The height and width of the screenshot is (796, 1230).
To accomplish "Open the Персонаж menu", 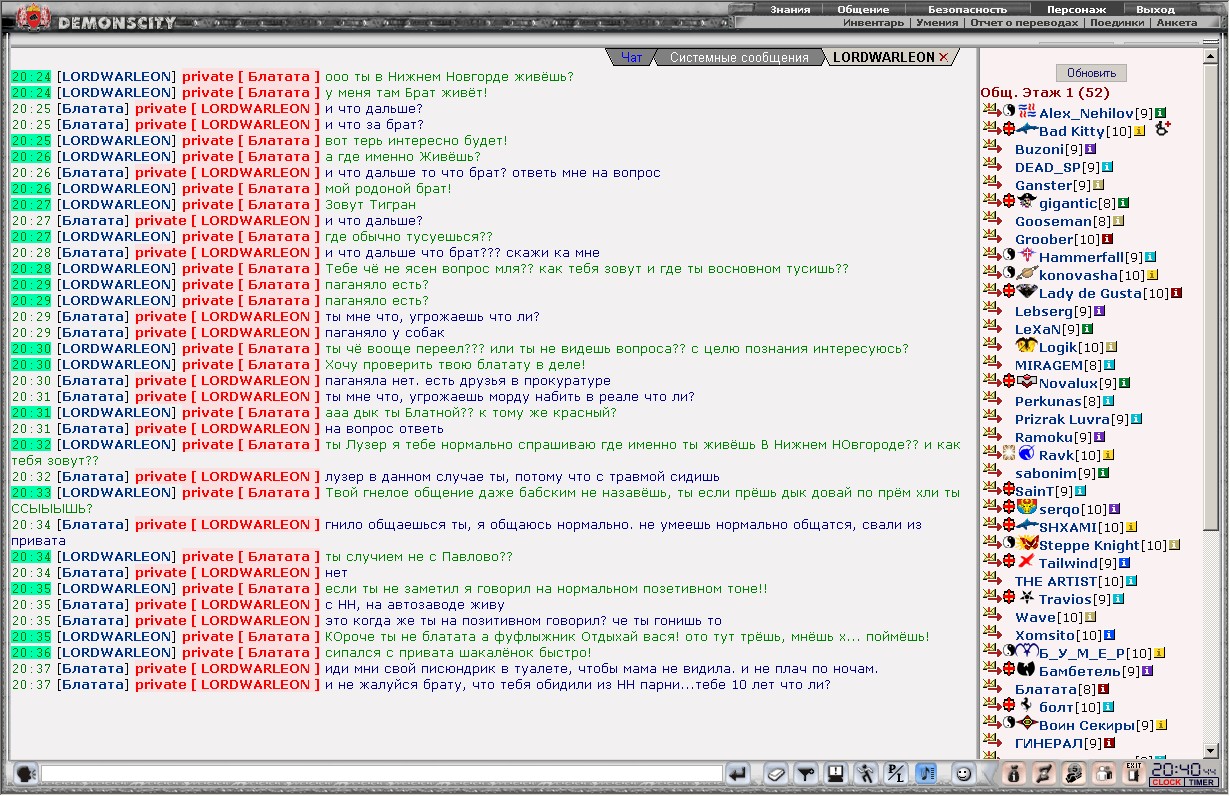I will pyautogui.click(x=1075, y=9).
